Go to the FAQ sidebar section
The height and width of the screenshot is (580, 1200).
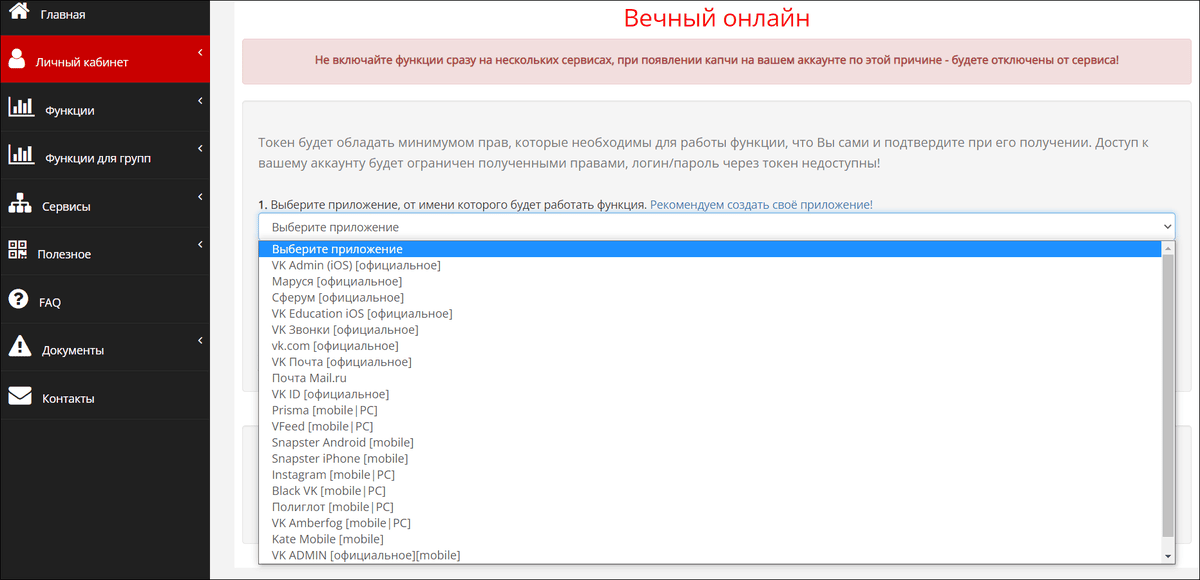pyautogui.click(x=105, y=301)
